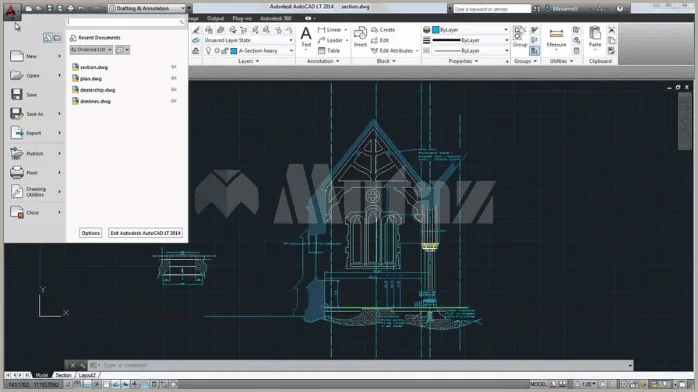Open the ByLayer lineweight dropdown
The image size is (698, 392).
coord(470,40)
